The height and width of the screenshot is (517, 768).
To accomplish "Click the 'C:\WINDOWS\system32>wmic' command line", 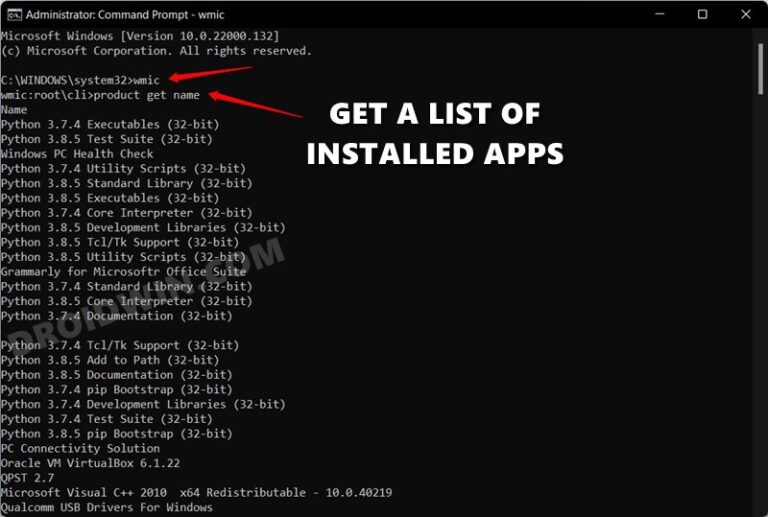I will point(80,80).
